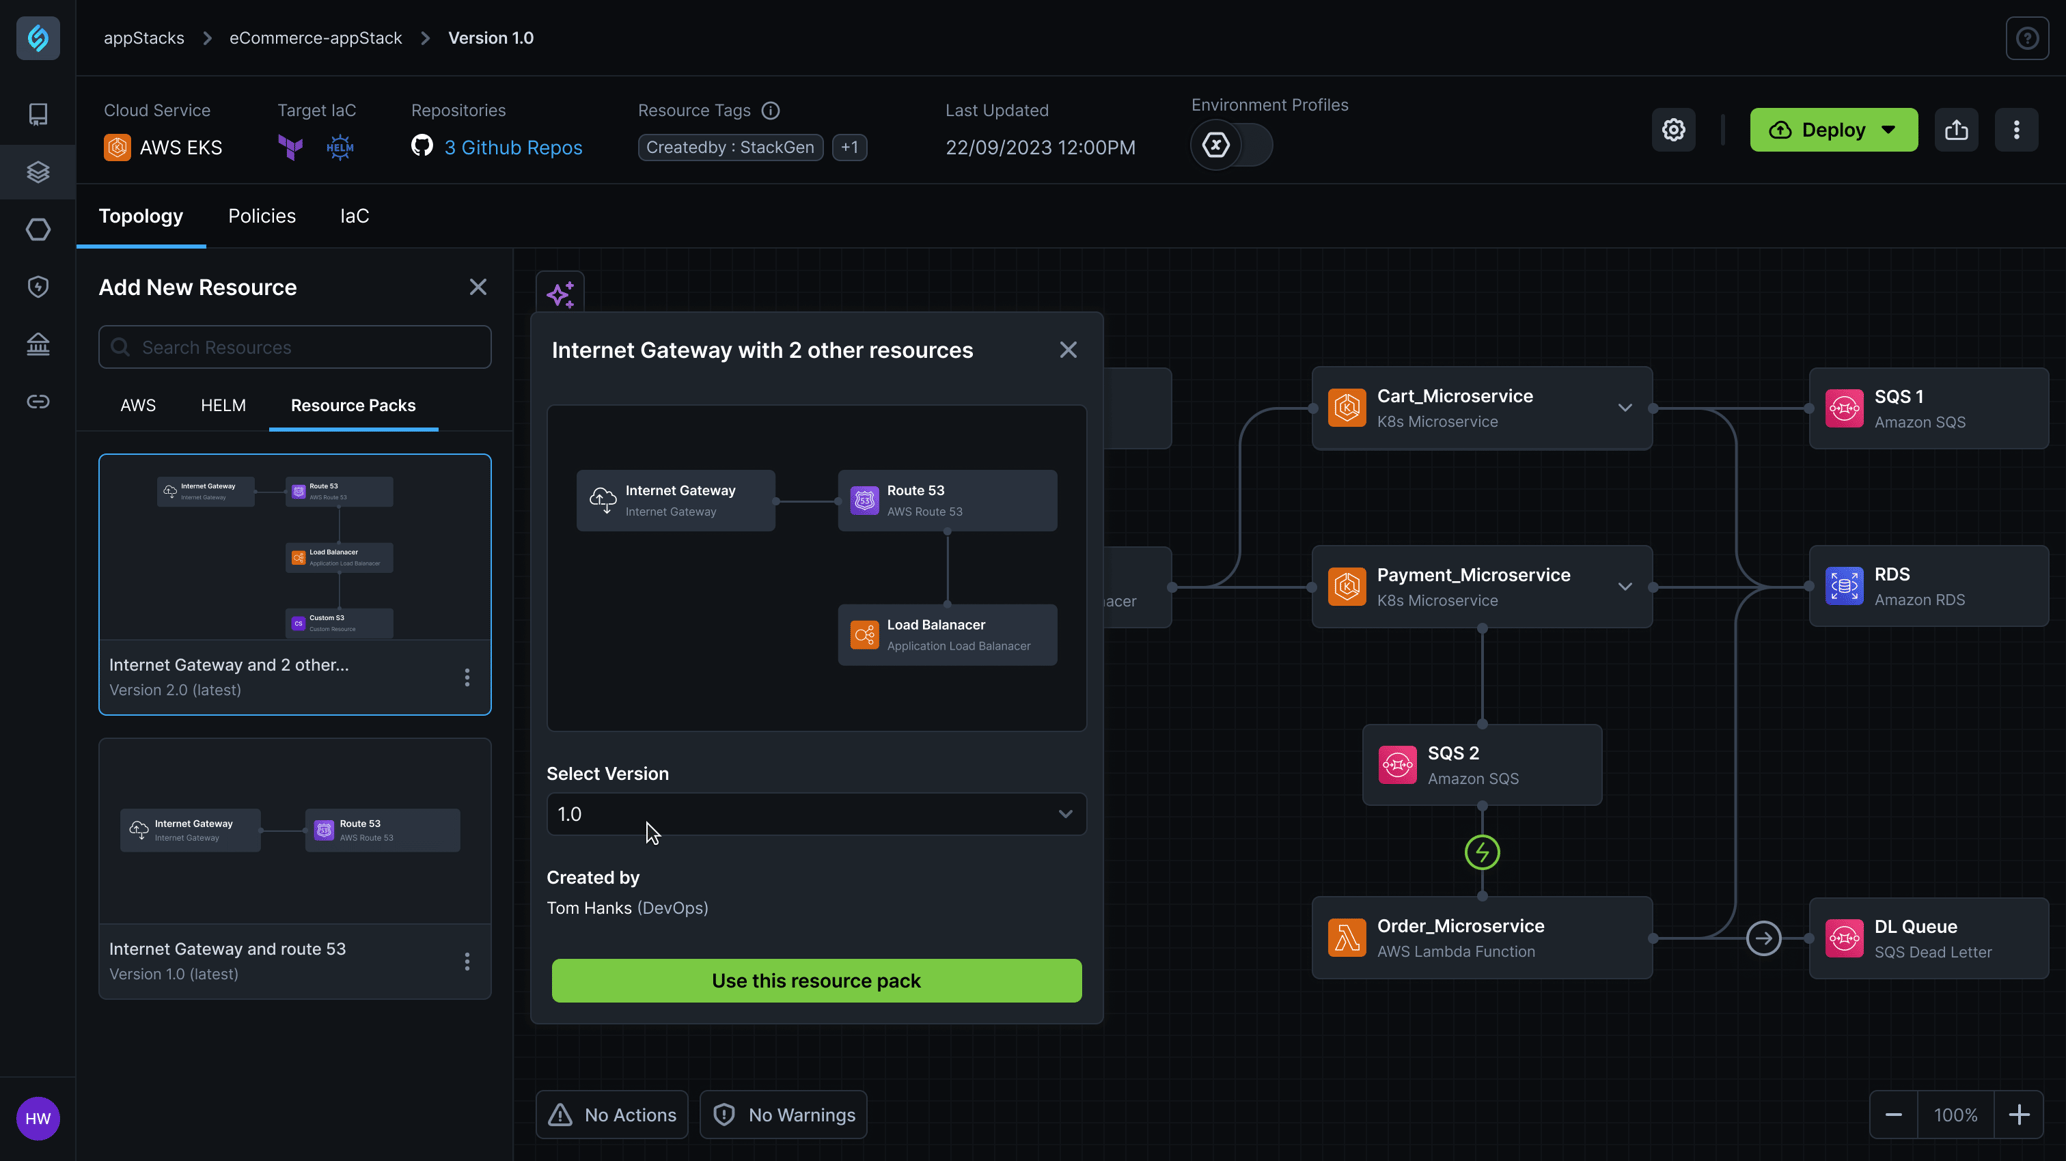Click the HELM resources tab
The image size is (2066, 1161).
[x=223, y=405]
